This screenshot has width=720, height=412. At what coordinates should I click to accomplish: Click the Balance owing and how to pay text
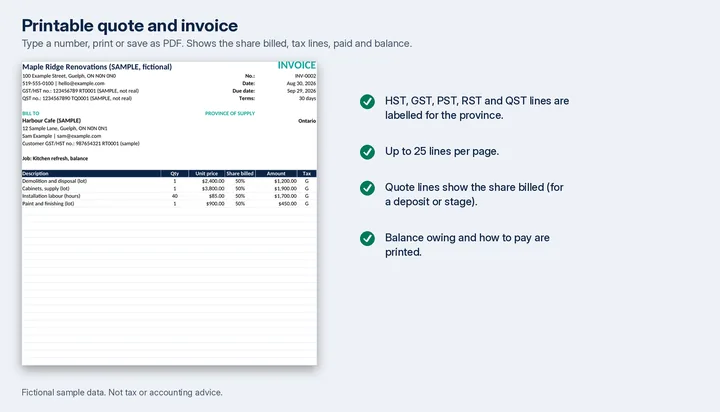coord(467,245)
